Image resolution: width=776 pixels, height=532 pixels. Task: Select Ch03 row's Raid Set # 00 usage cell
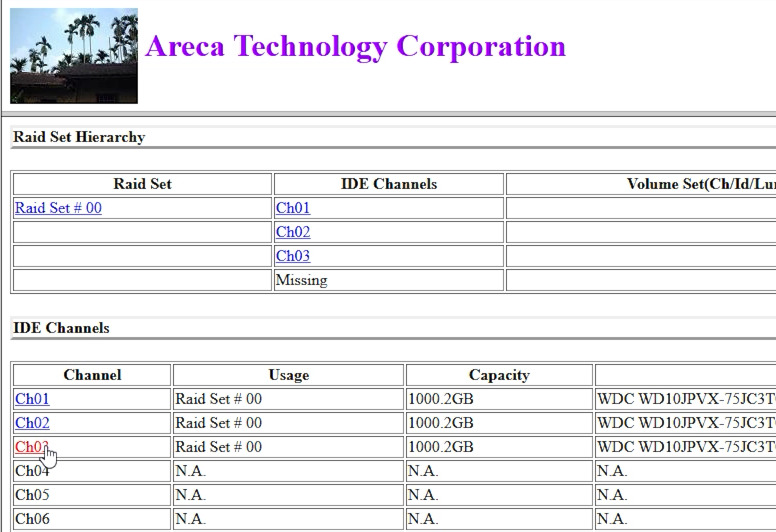click(x=289, y=447)
